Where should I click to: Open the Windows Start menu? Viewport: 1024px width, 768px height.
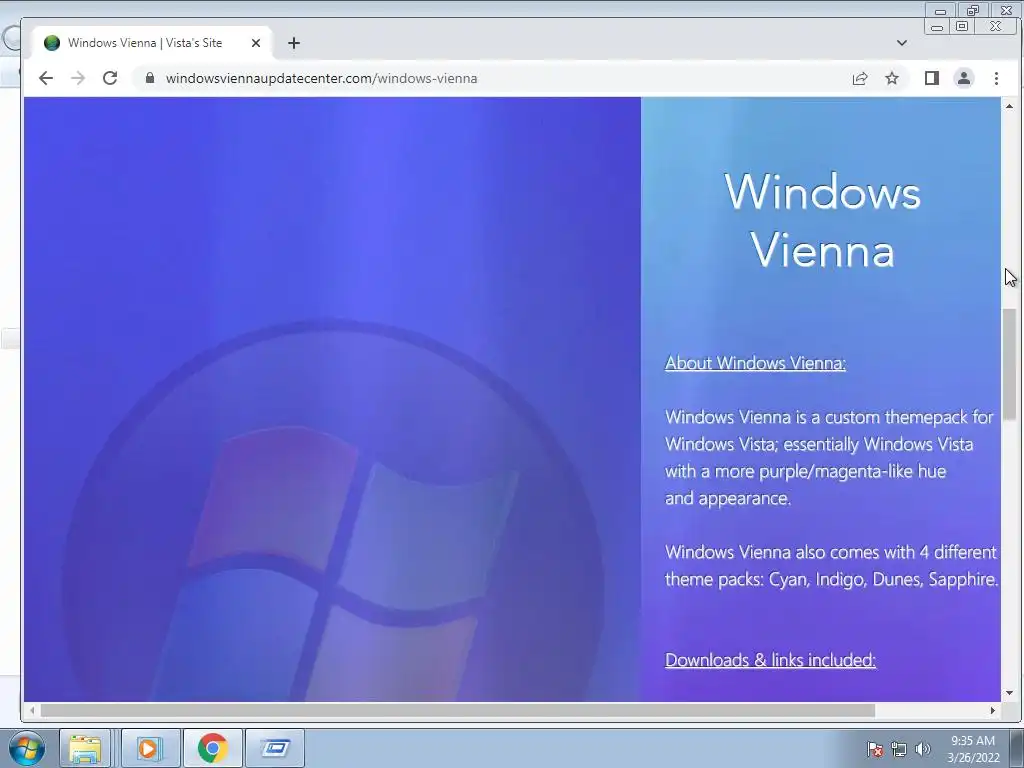pyautogui.click(x=27, y=748)
